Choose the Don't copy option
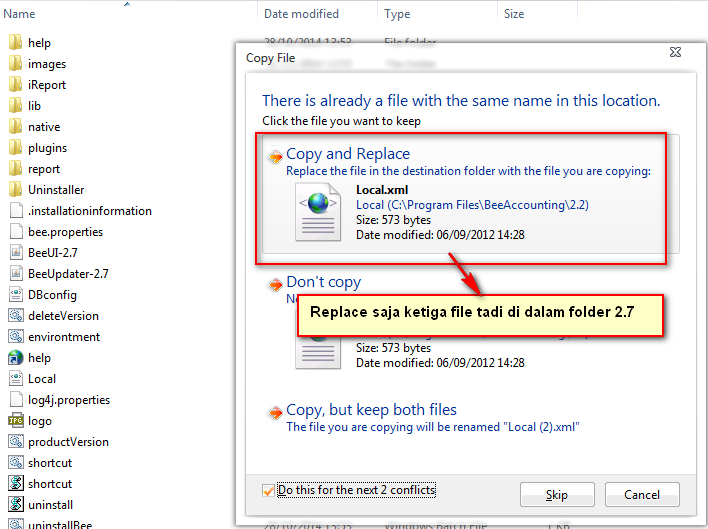Image resolution: width=708 pixels, height=529 pixels. click(x=323, y=282)
